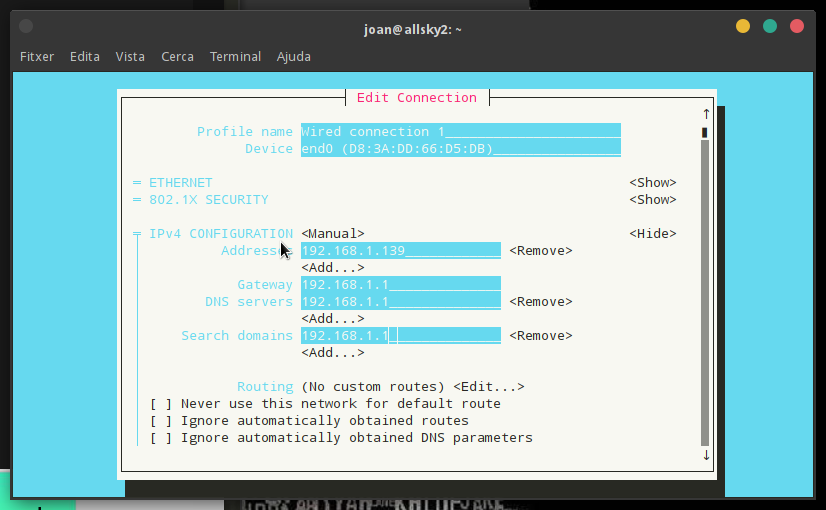
Task: Click the joan@allsky2 window title
Action: click(412, 30)
